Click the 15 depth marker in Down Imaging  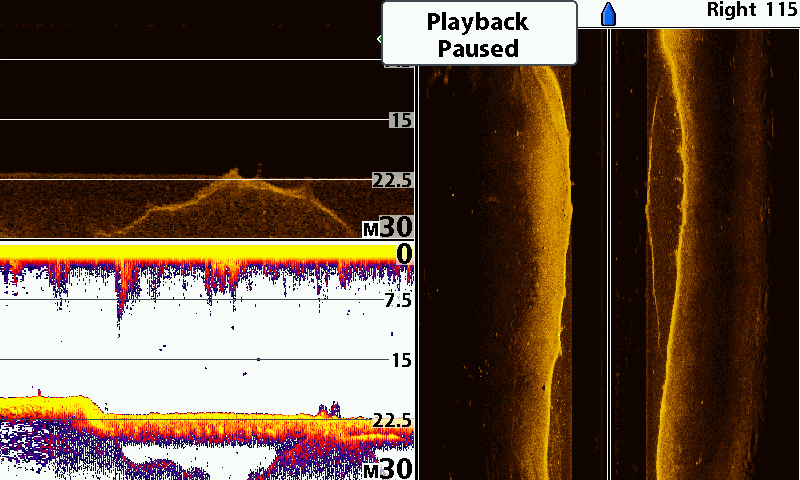(400, 120)
